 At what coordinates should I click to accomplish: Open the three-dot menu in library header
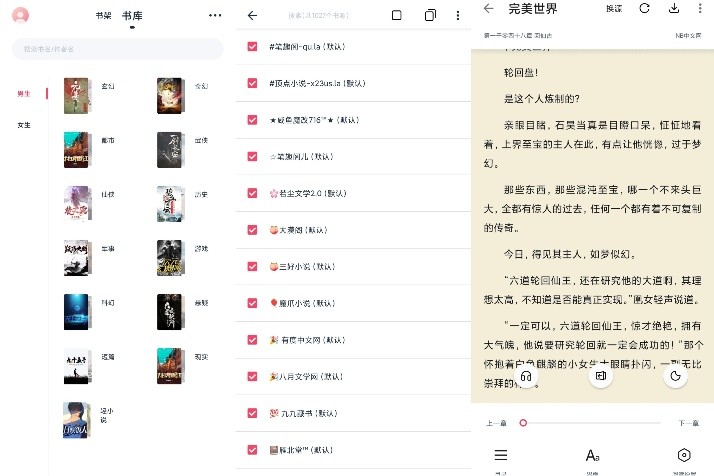tap(215, 15)
